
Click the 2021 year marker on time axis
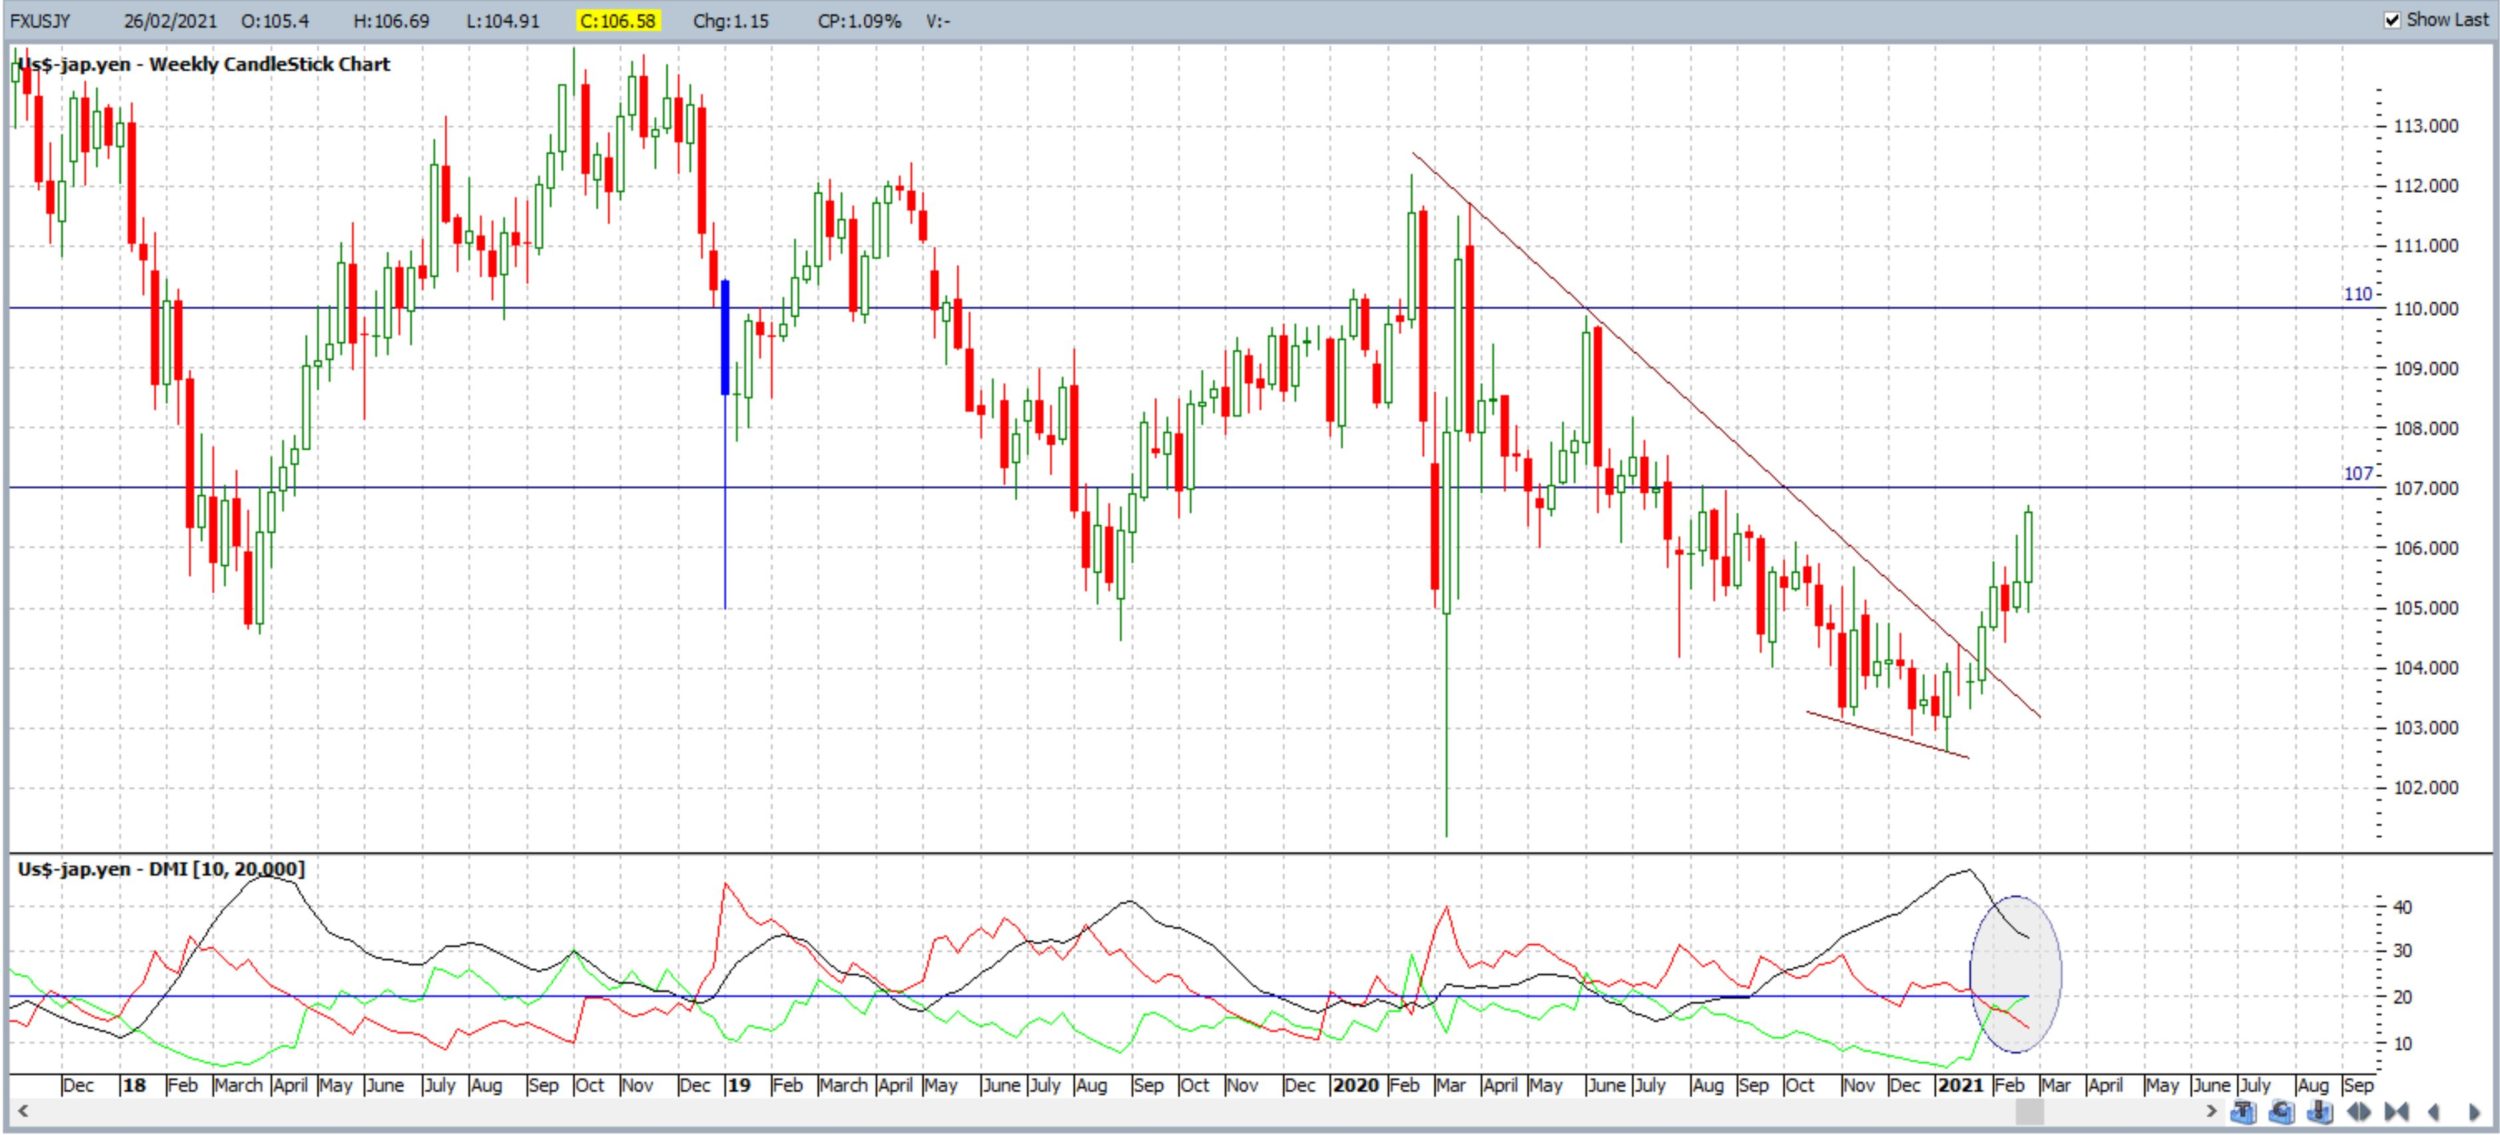[1960, 1085]
